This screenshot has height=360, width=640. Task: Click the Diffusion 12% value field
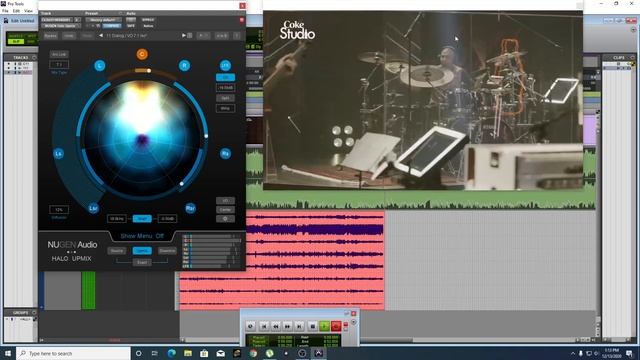(x=59, y=210)
